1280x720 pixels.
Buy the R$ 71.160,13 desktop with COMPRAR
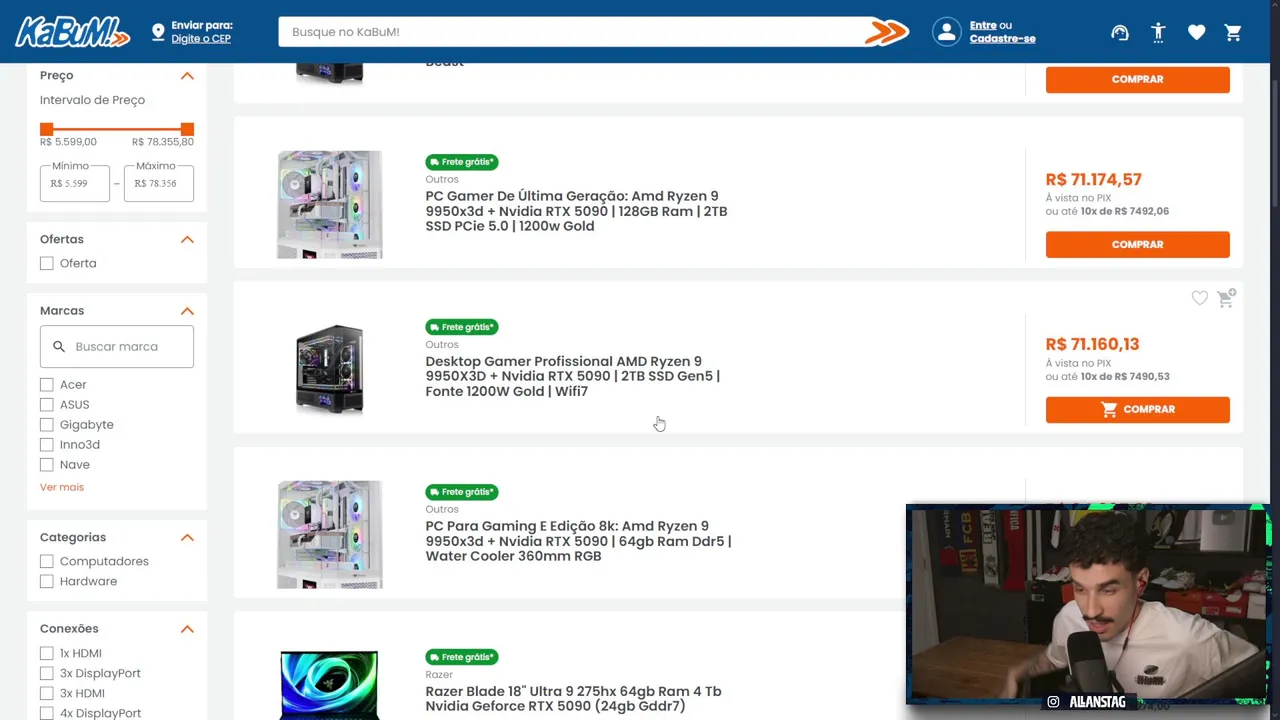coord(1137,409)
